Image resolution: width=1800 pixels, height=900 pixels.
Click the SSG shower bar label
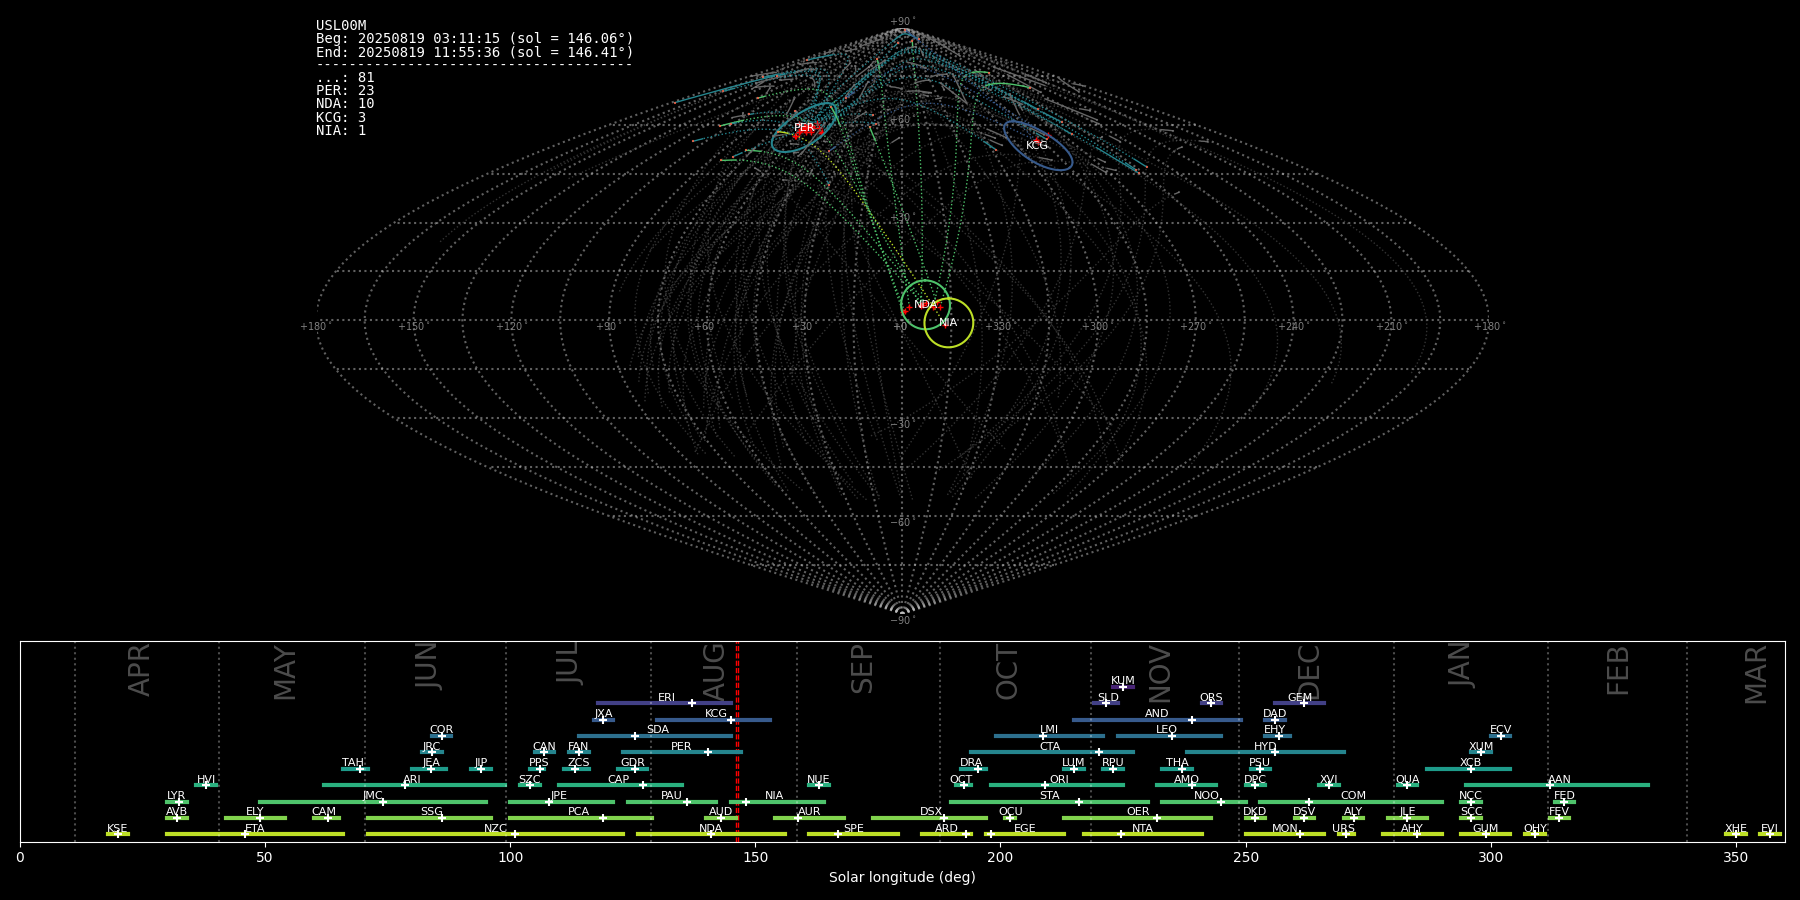click(x=431, y=812)
